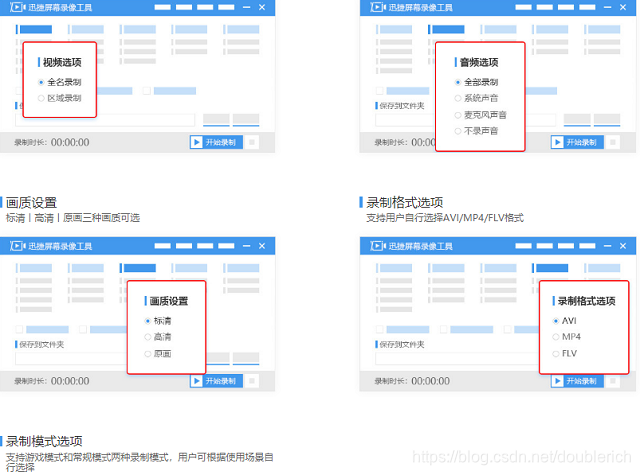Click the 录制格式选项 section heading on page

click(x=404, y=202)
